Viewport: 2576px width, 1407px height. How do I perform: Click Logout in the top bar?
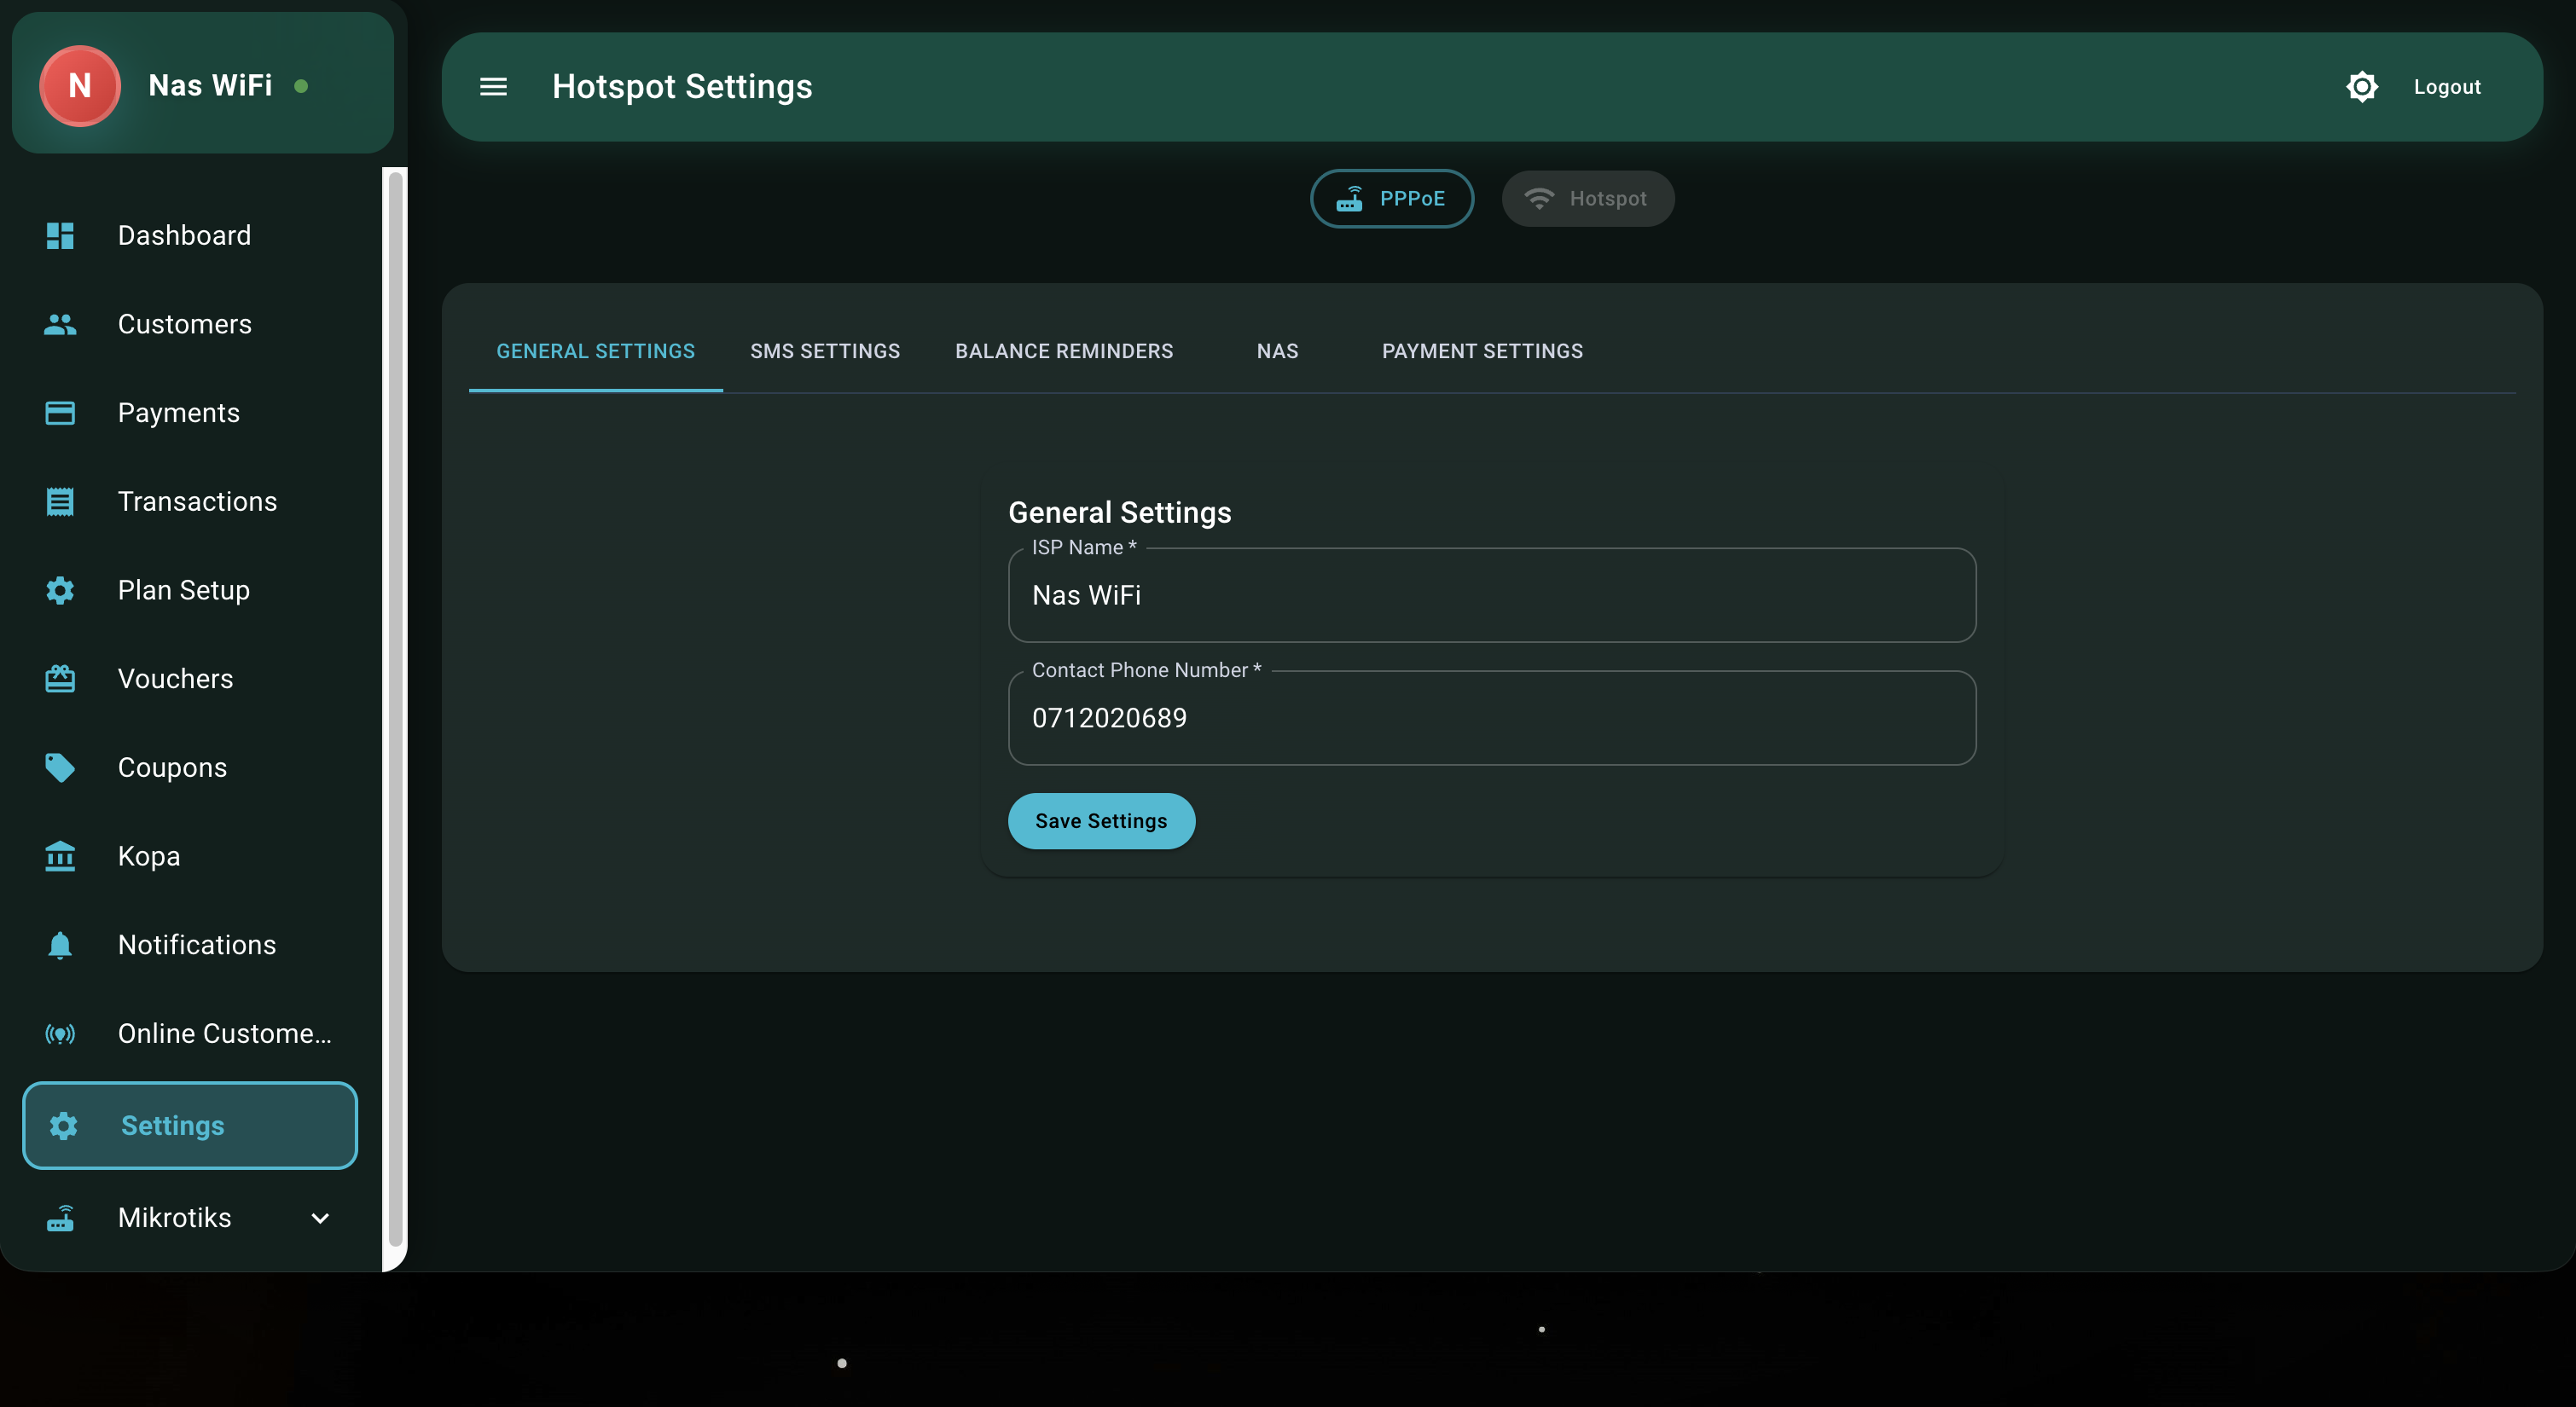point(2446,86)
